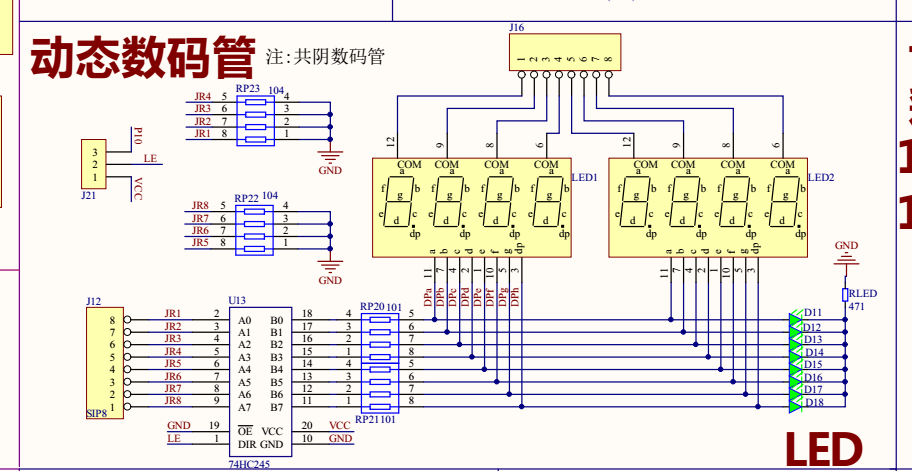
Task: Select the leftmost seven-segment digit of LED2
Action: coord(634,202)
